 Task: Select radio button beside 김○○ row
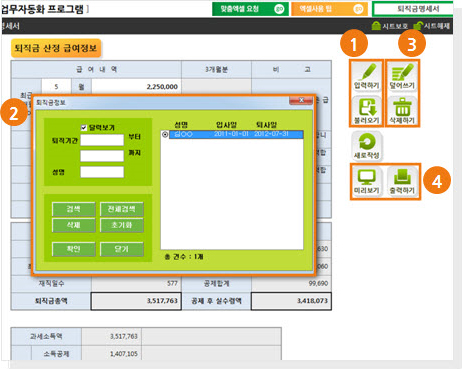[x=165, y=134]
